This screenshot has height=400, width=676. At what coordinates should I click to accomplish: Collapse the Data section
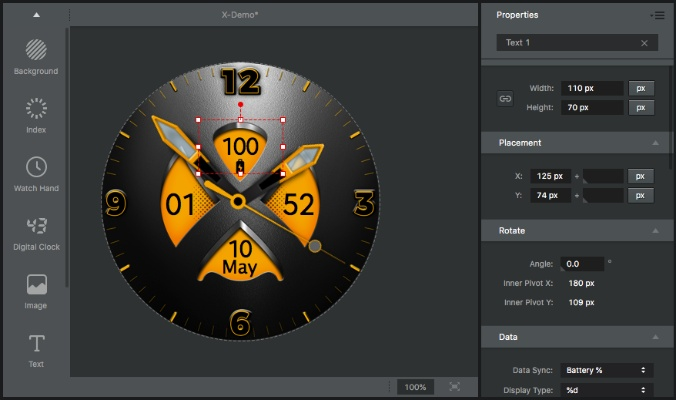pos(655,338)
